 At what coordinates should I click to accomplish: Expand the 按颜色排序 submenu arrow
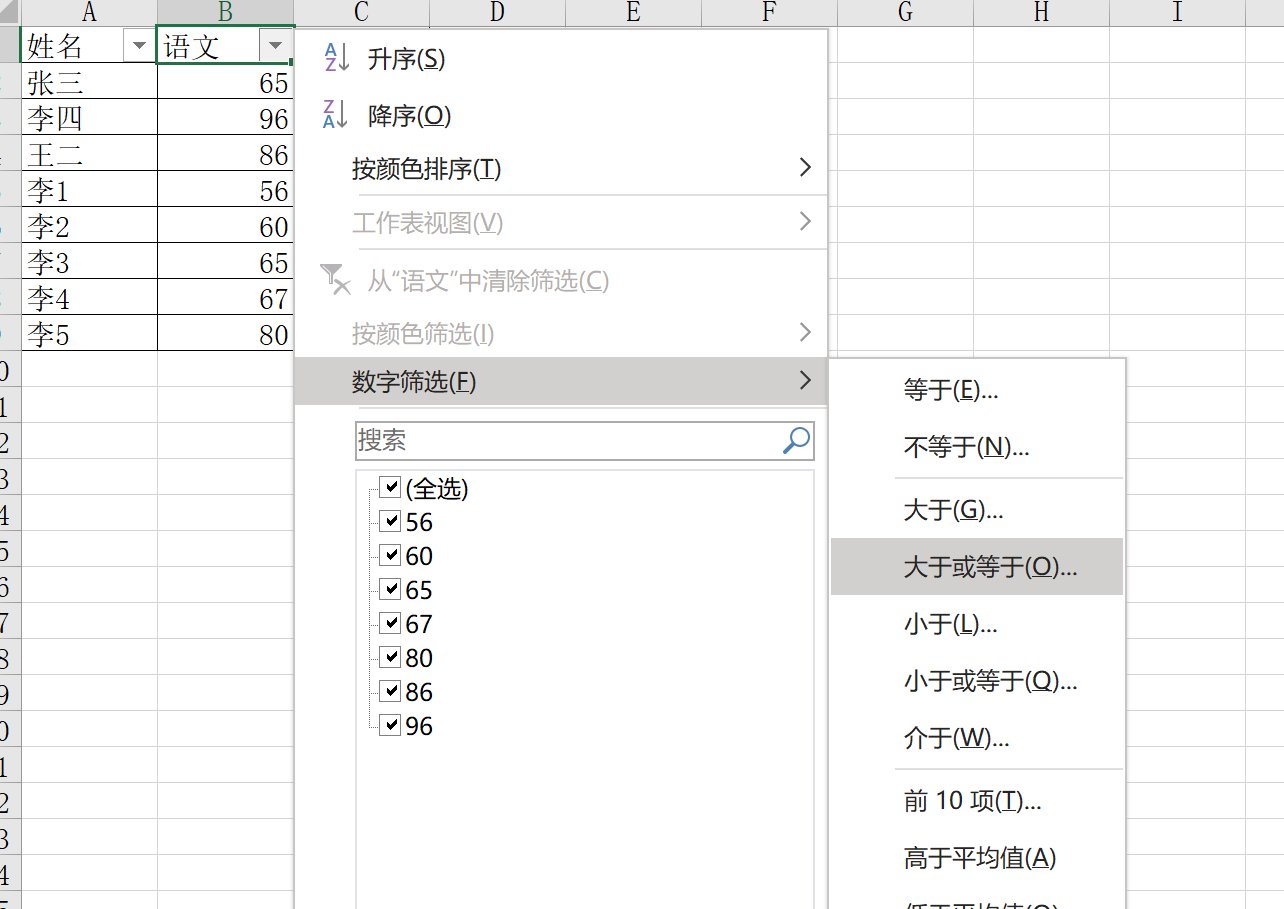click(805, 169)
